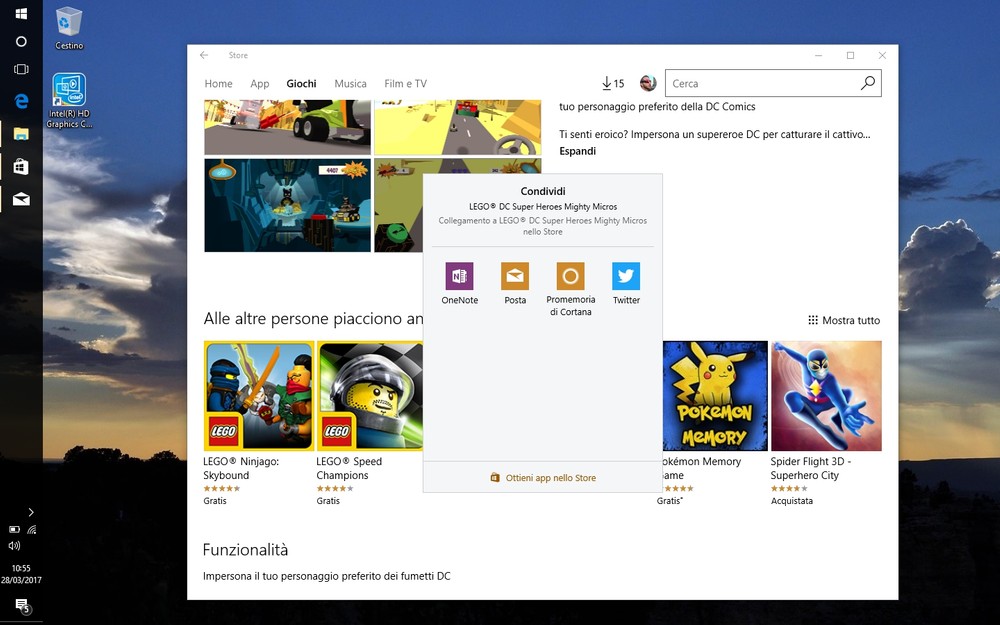The image size is (1000, 625).
Task: Share via Posta mail icon
Action: tap(515, 276)
